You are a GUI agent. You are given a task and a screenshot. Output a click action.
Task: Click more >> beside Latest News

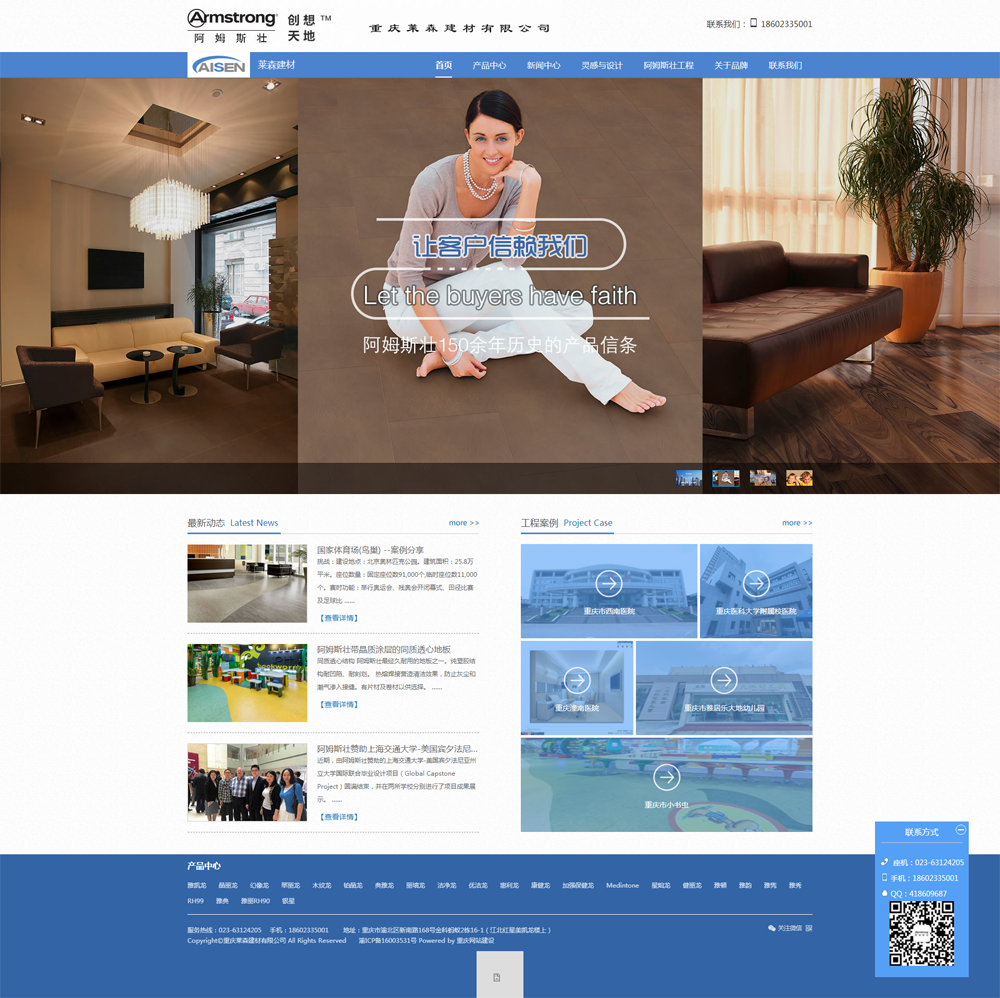click(464, 523)
